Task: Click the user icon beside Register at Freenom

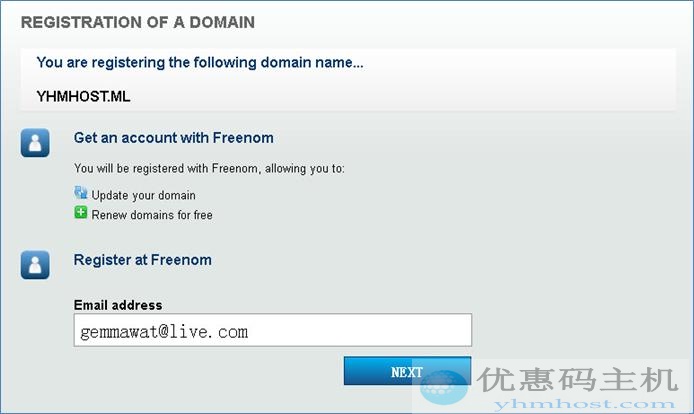Action: coord(35,265)
